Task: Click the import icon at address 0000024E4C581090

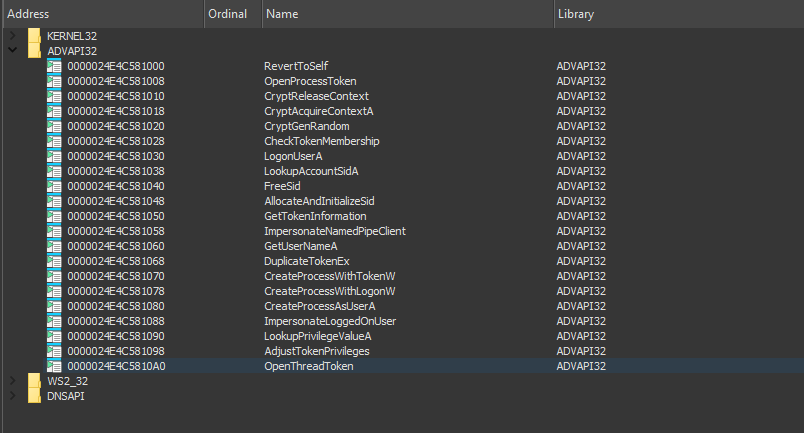Action: click(x=54, y=336)
